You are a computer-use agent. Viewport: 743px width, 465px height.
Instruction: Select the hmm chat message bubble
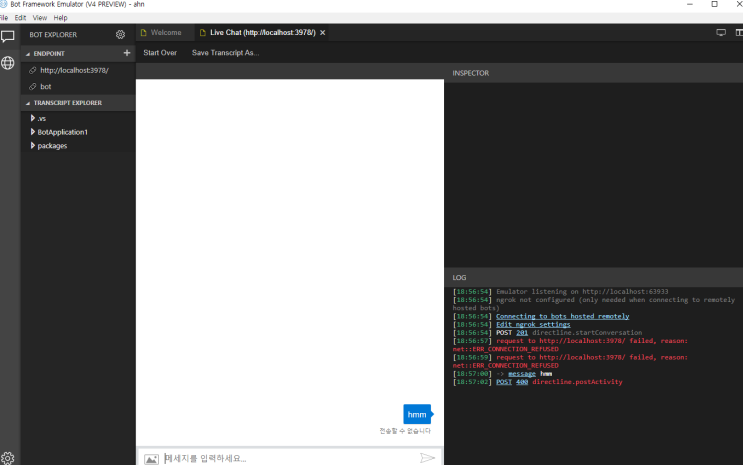417,414
